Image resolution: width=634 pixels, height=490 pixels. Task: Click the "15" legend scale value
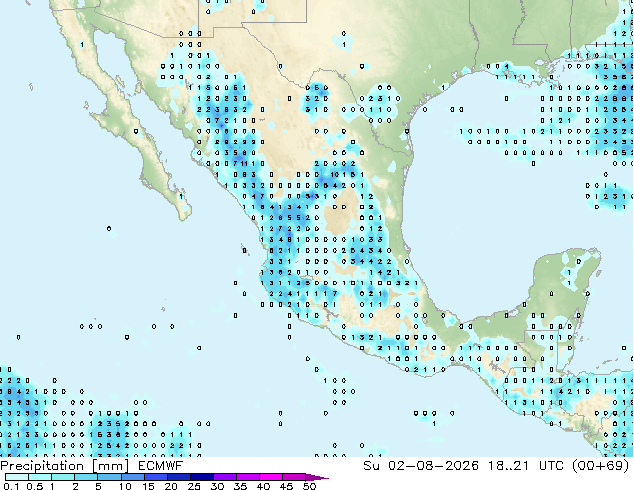(148, 486)
